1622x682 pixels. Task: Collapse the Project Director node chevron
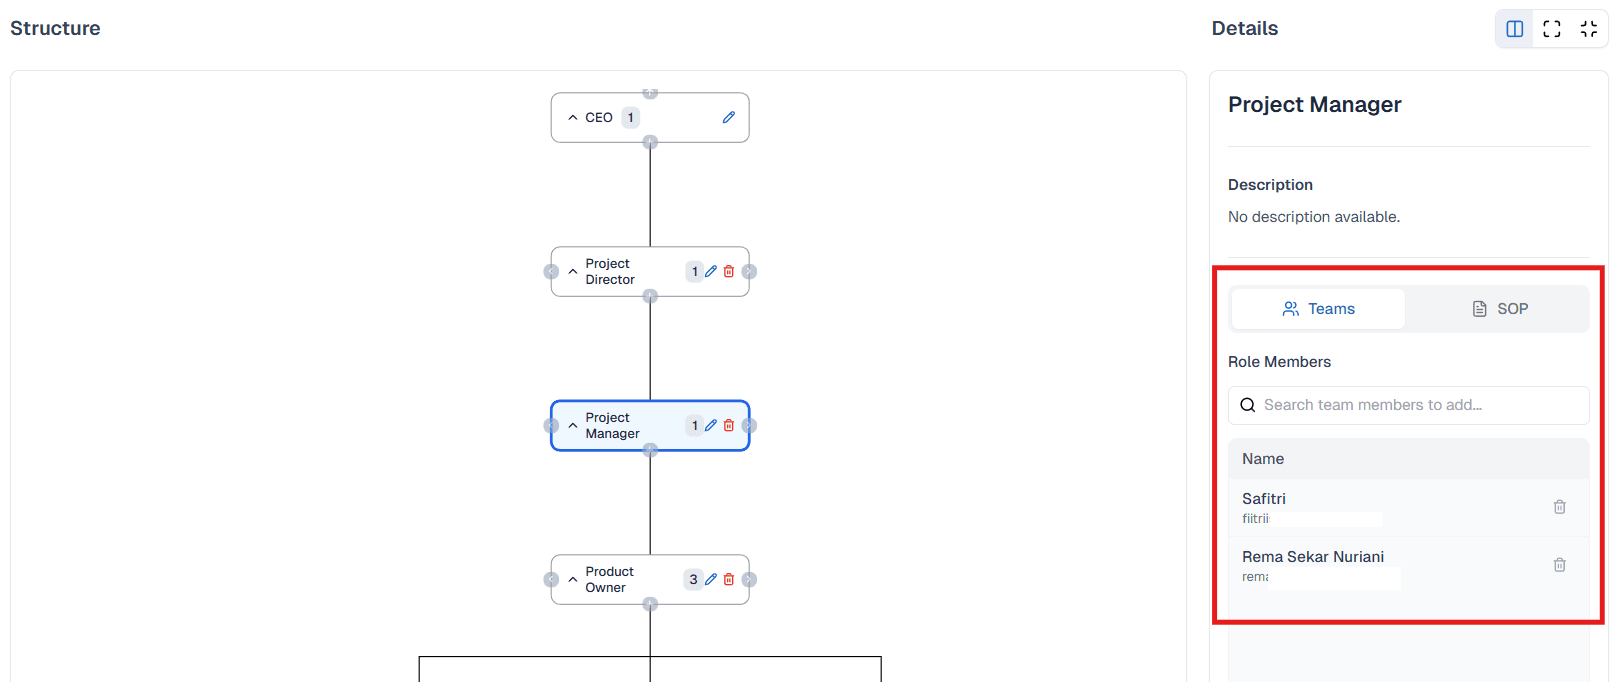[x=572, y=271]
